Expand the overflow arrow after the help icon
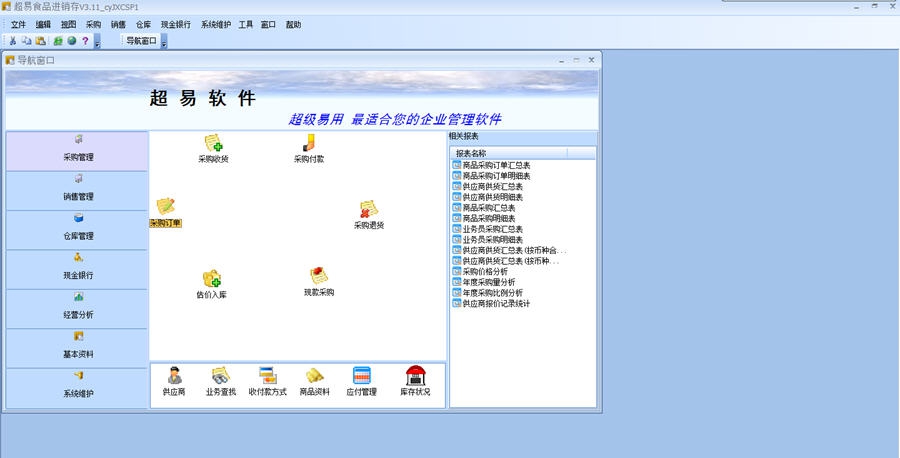The height and width of the screenshot is (458, 900). pos(97,42)
